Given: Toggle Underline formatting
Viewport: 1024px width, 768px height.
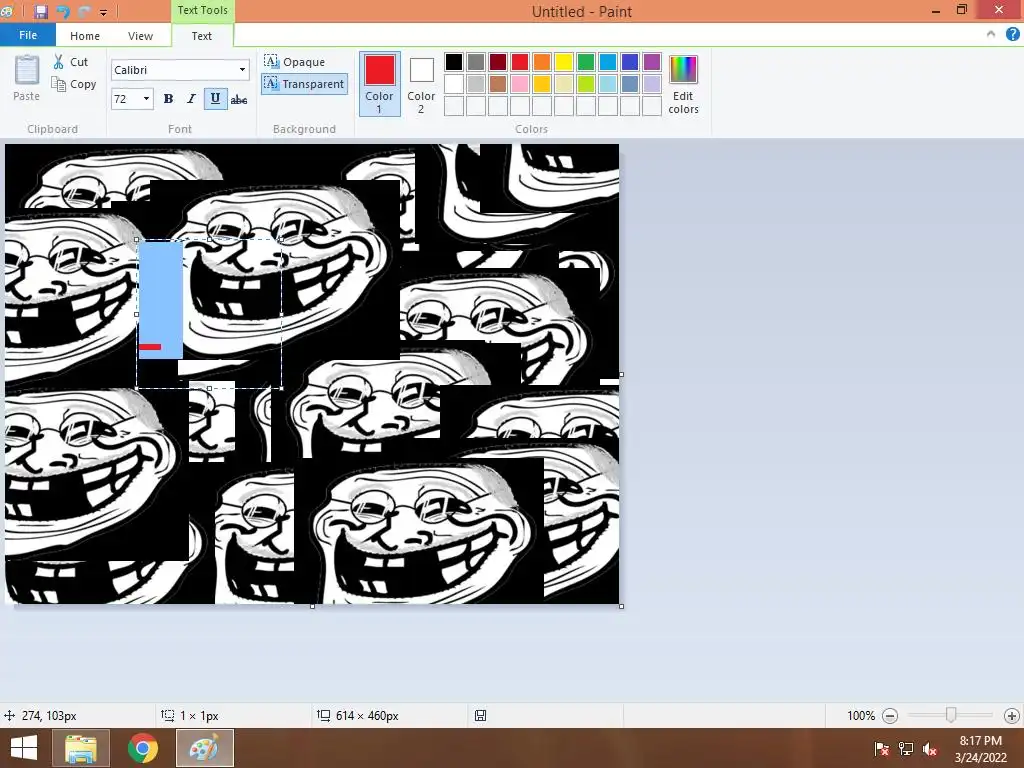Looking at the screenshot, I should point(215,99).
